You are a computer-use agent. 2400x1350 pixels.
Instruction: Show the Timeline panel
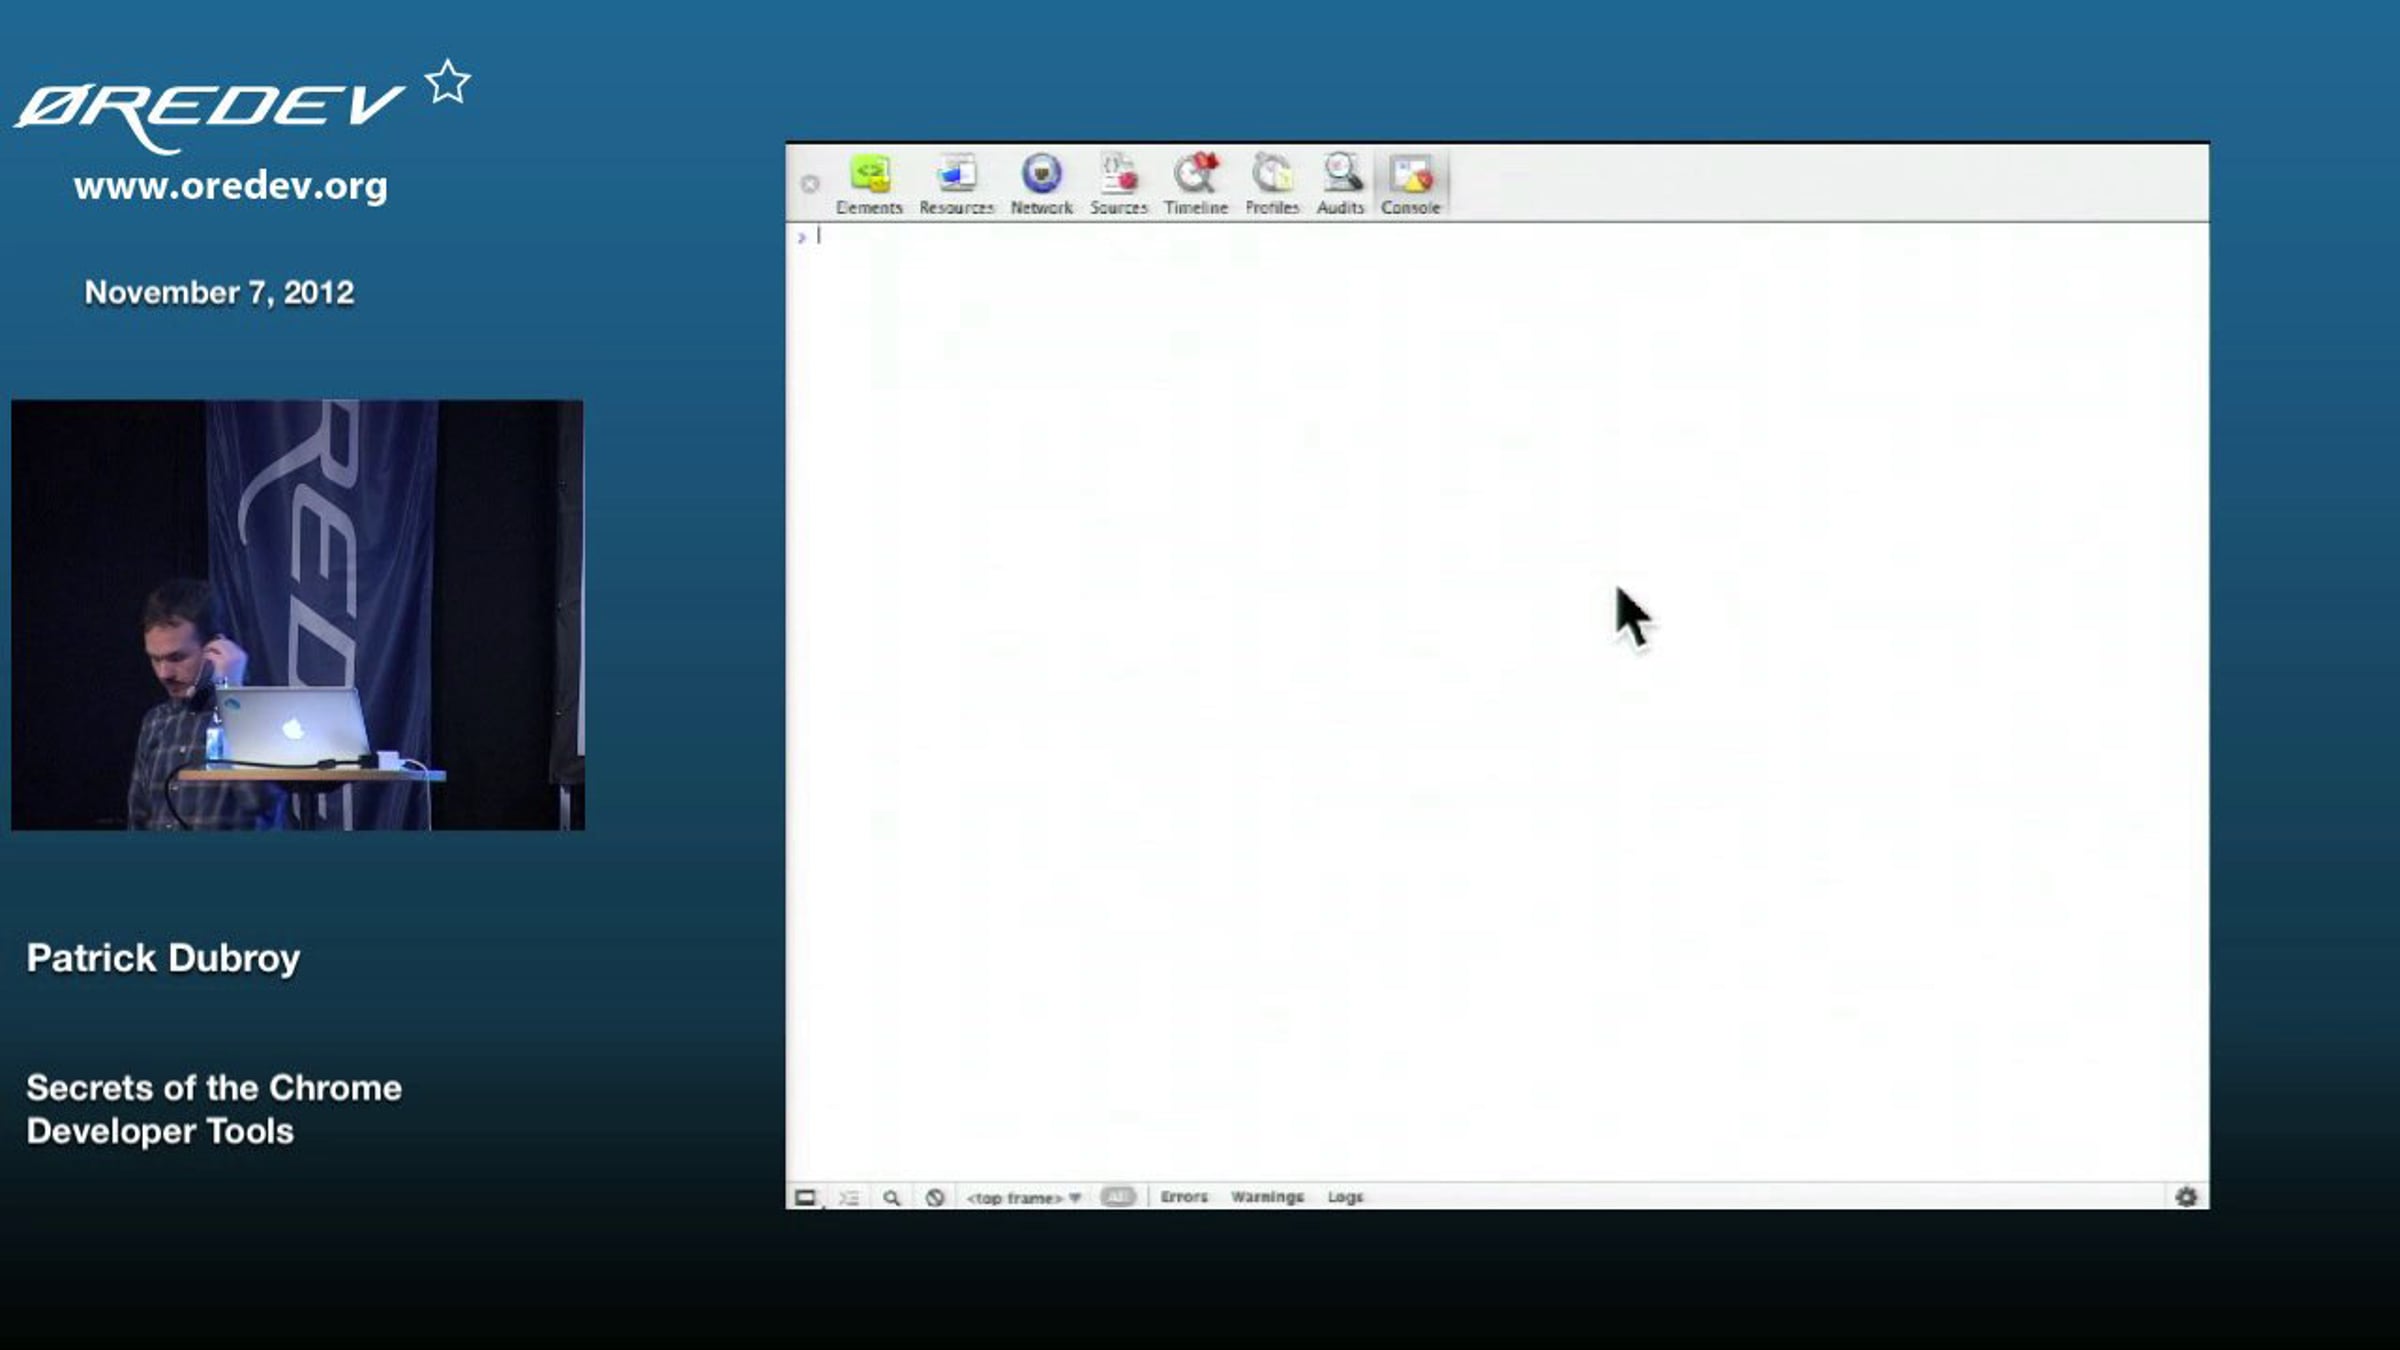tap(1195, 185)
